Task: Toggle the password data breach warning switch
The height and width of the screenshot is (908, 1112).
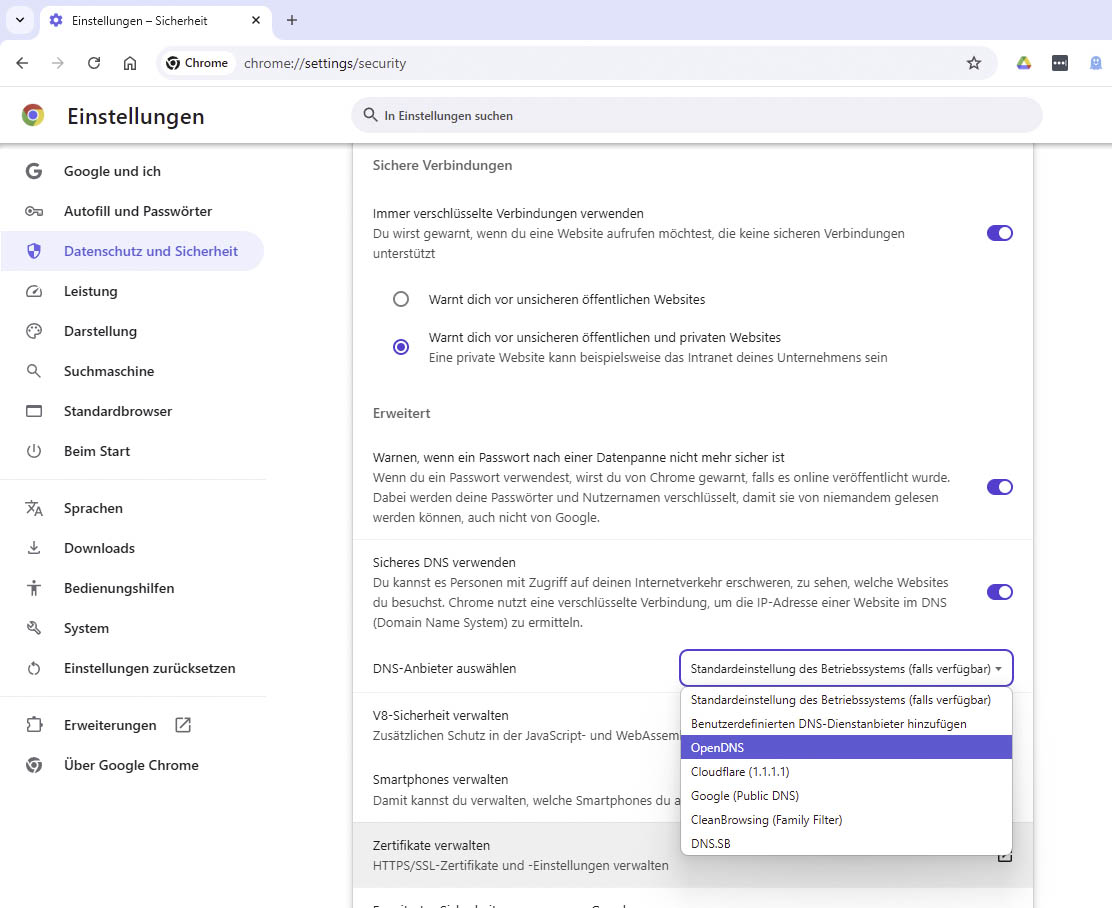Action: (x=999, y=487)
